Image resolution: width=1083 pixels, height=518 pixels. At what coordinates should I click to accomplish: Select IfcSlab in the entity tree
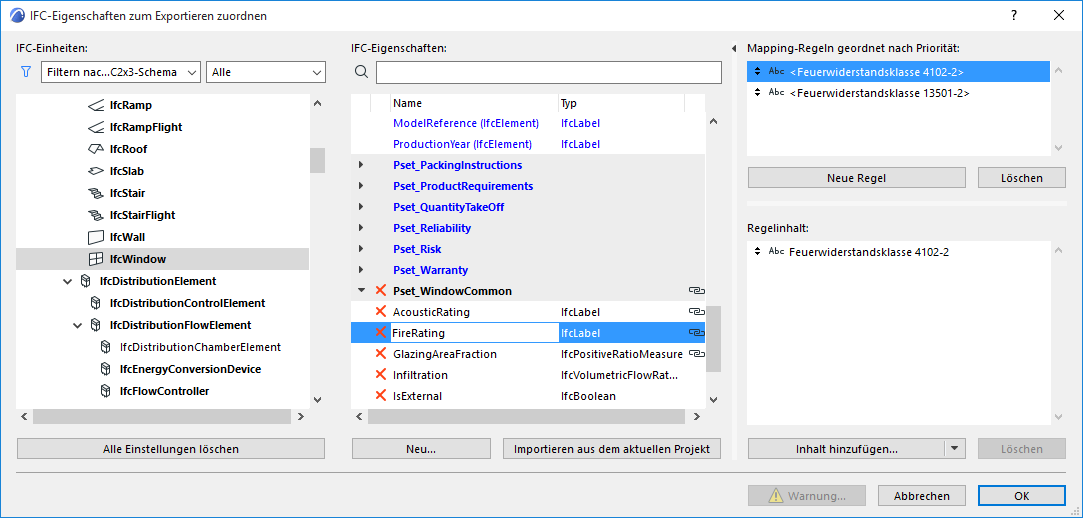(x=127, y=171)
